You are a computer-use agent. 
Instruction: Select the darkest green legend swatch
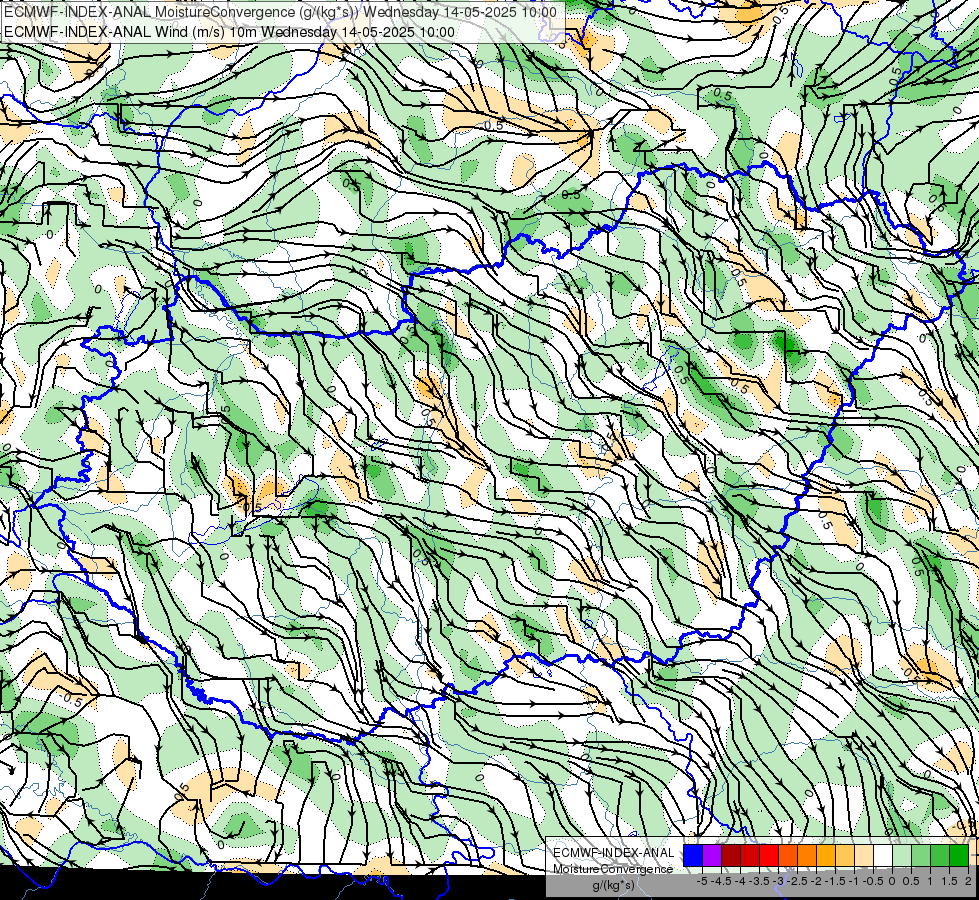tap(959, 855)
